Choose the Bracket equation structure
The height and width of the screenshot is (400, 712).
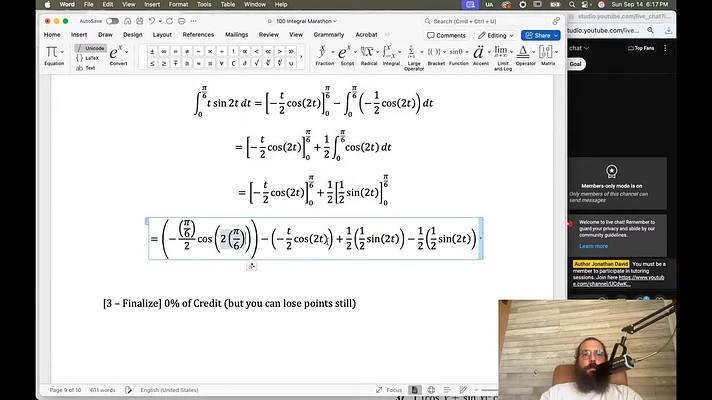(x=436, y=52)
